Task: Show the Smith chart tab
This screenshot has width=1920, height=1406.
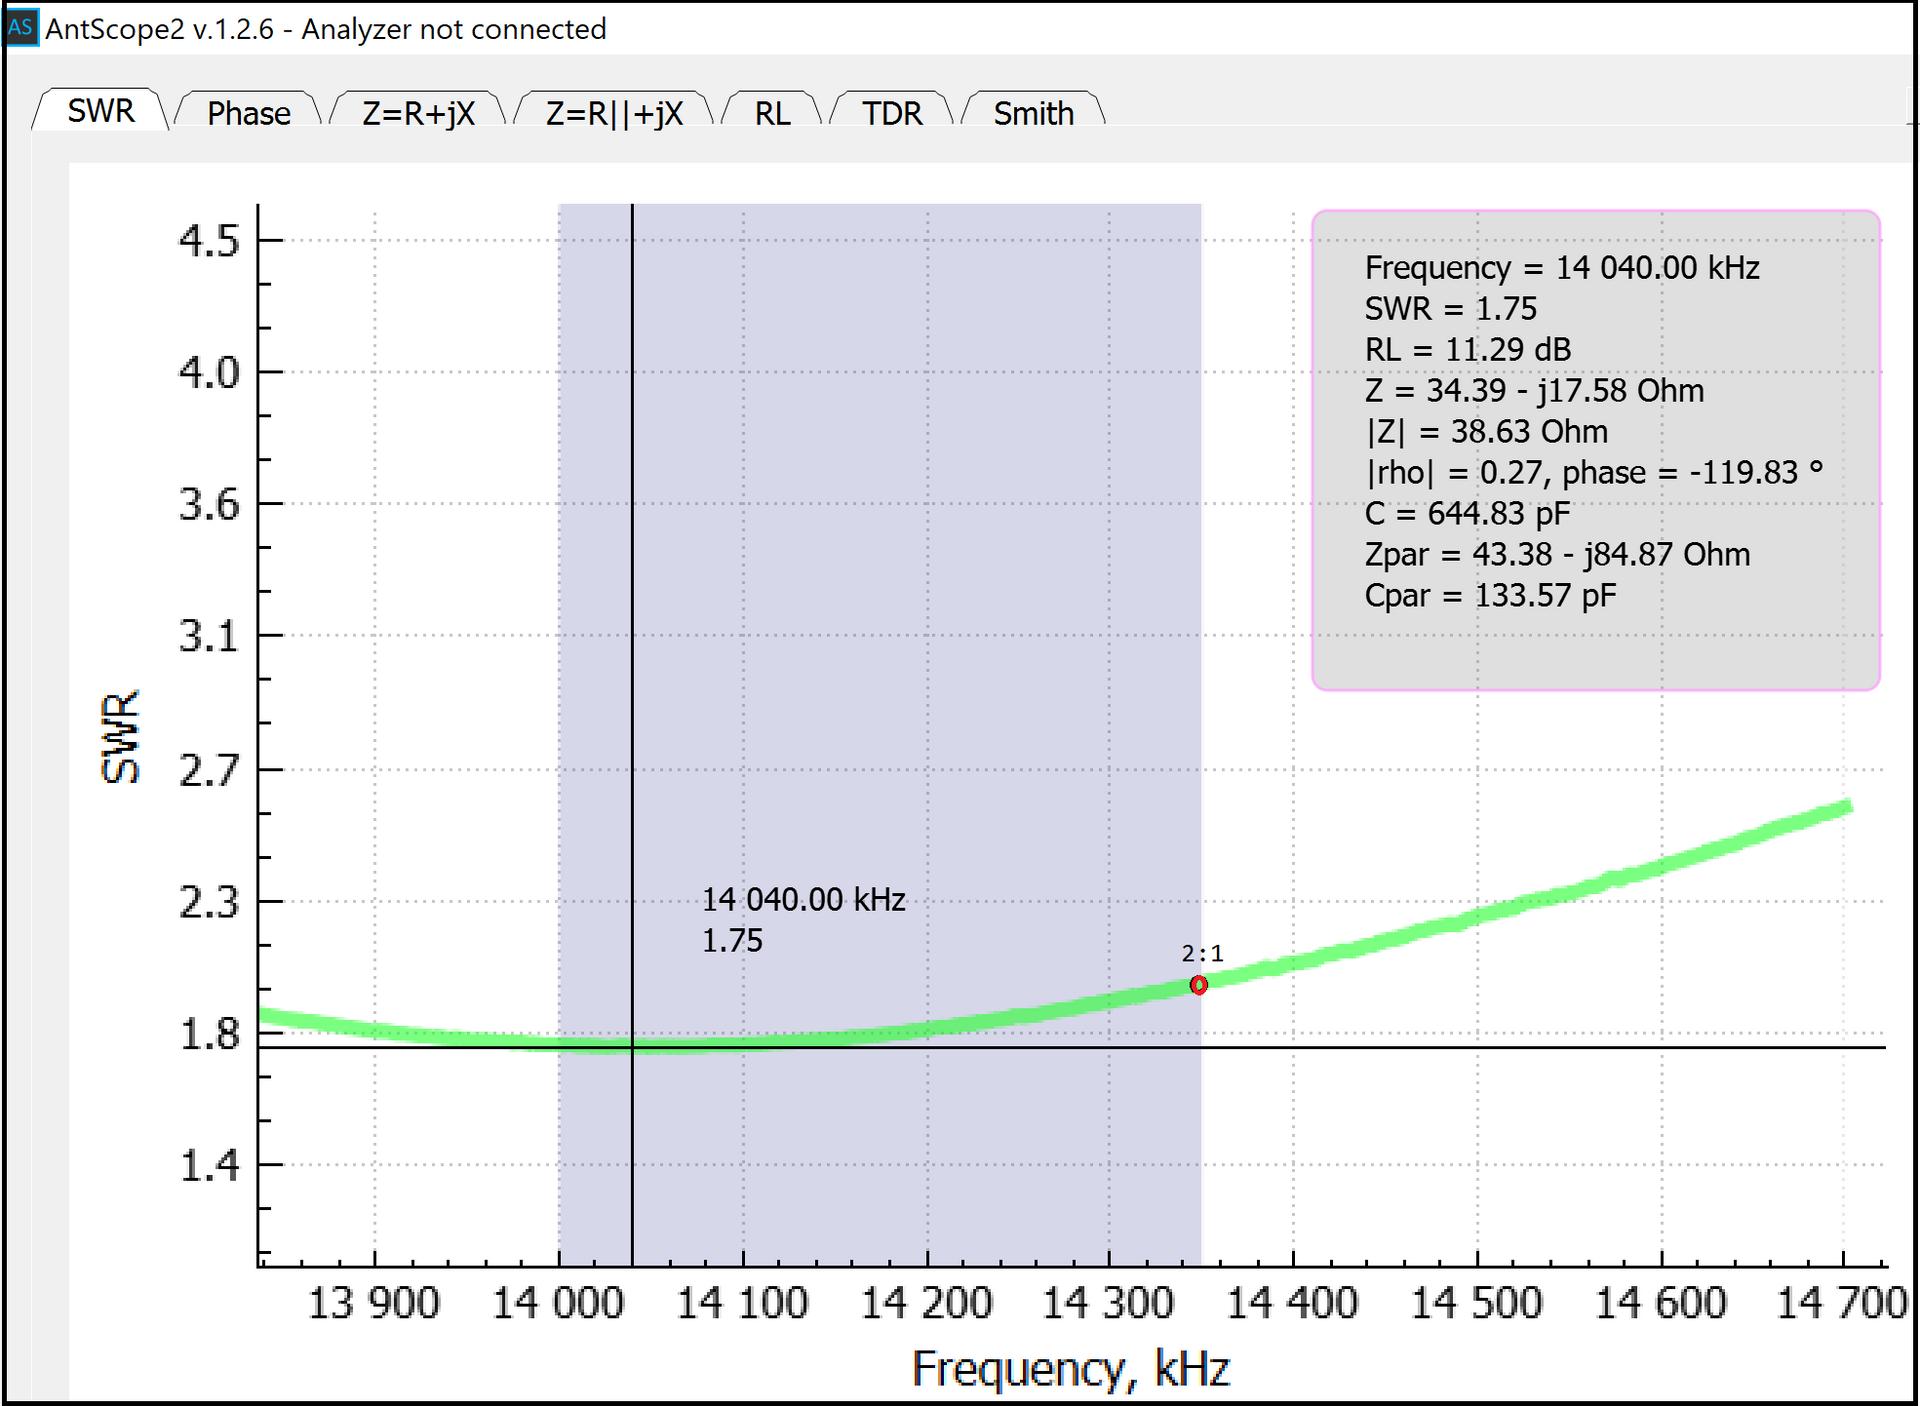Action: click(x=1033, y=113)
